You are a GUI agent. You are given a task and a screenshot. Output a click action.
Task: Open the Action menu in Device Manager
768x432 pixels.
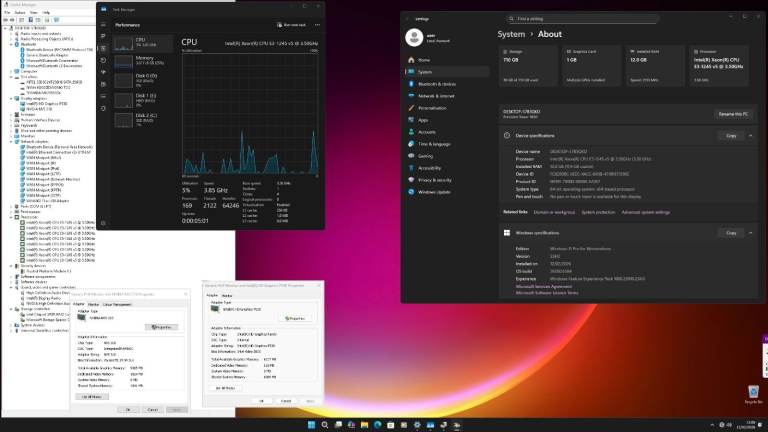(x=20, y=13)
